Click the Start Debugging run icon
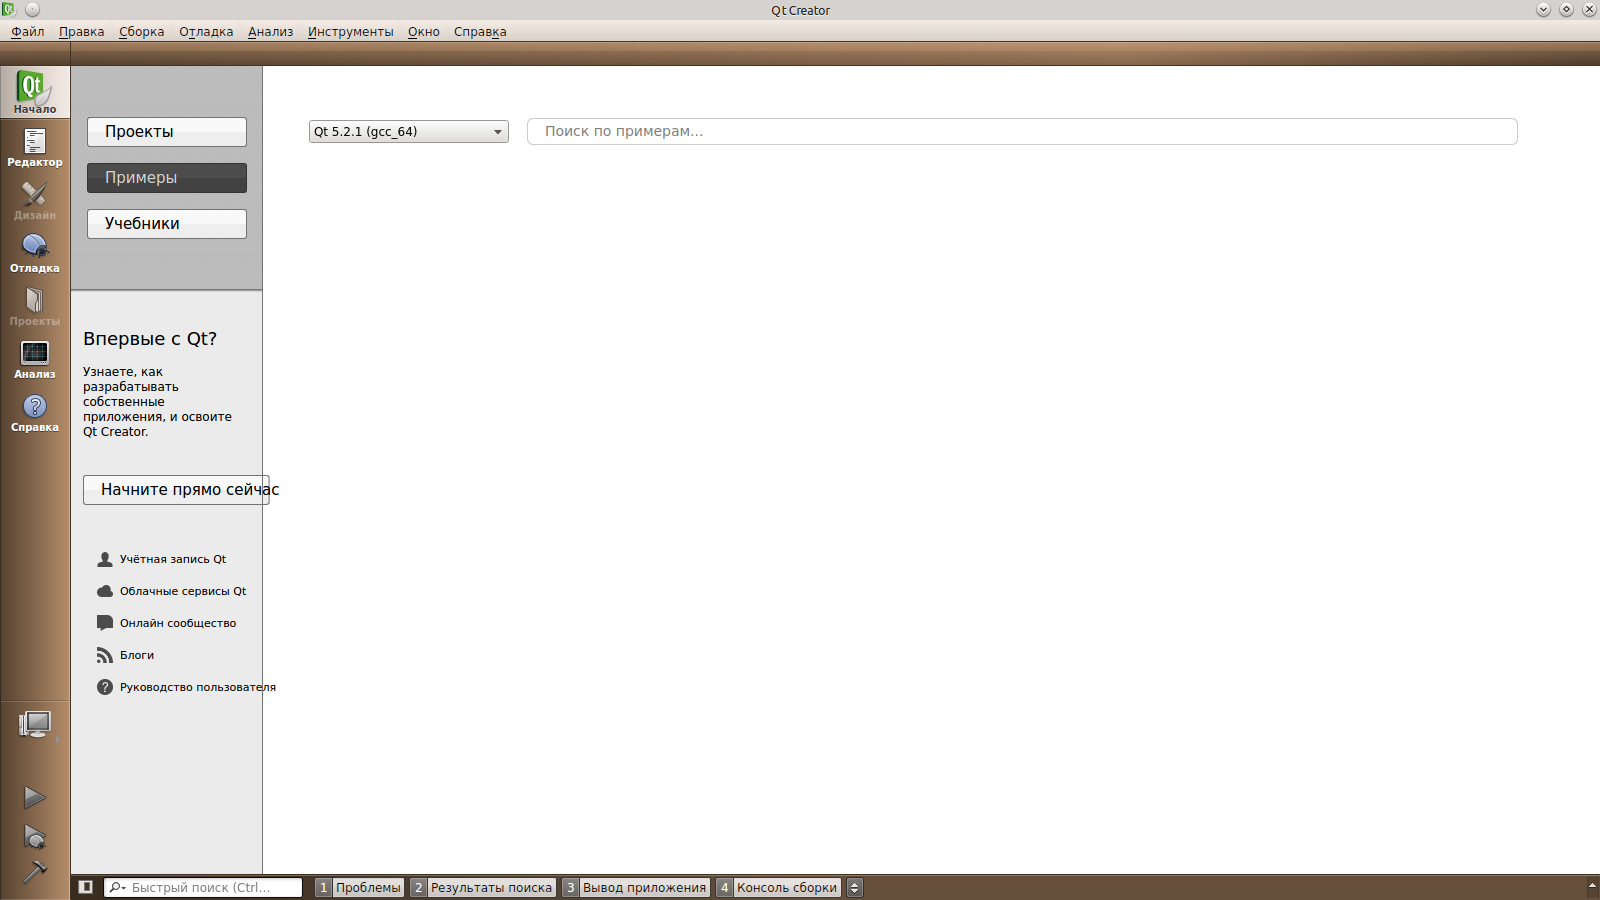1600x900 pixels. pyautogui.click(x=35, y=836)
